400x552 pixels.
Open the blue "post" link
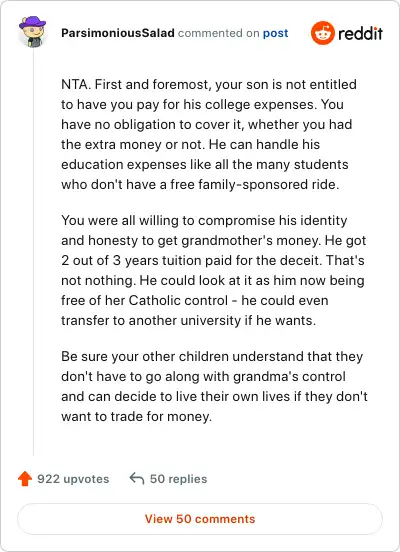pos(275,33)
